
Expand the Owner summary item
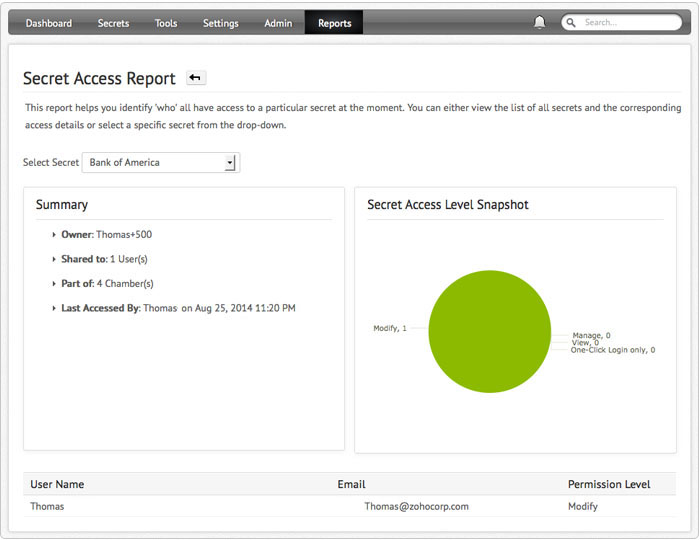pyautogui.click(x=54, y=234)
